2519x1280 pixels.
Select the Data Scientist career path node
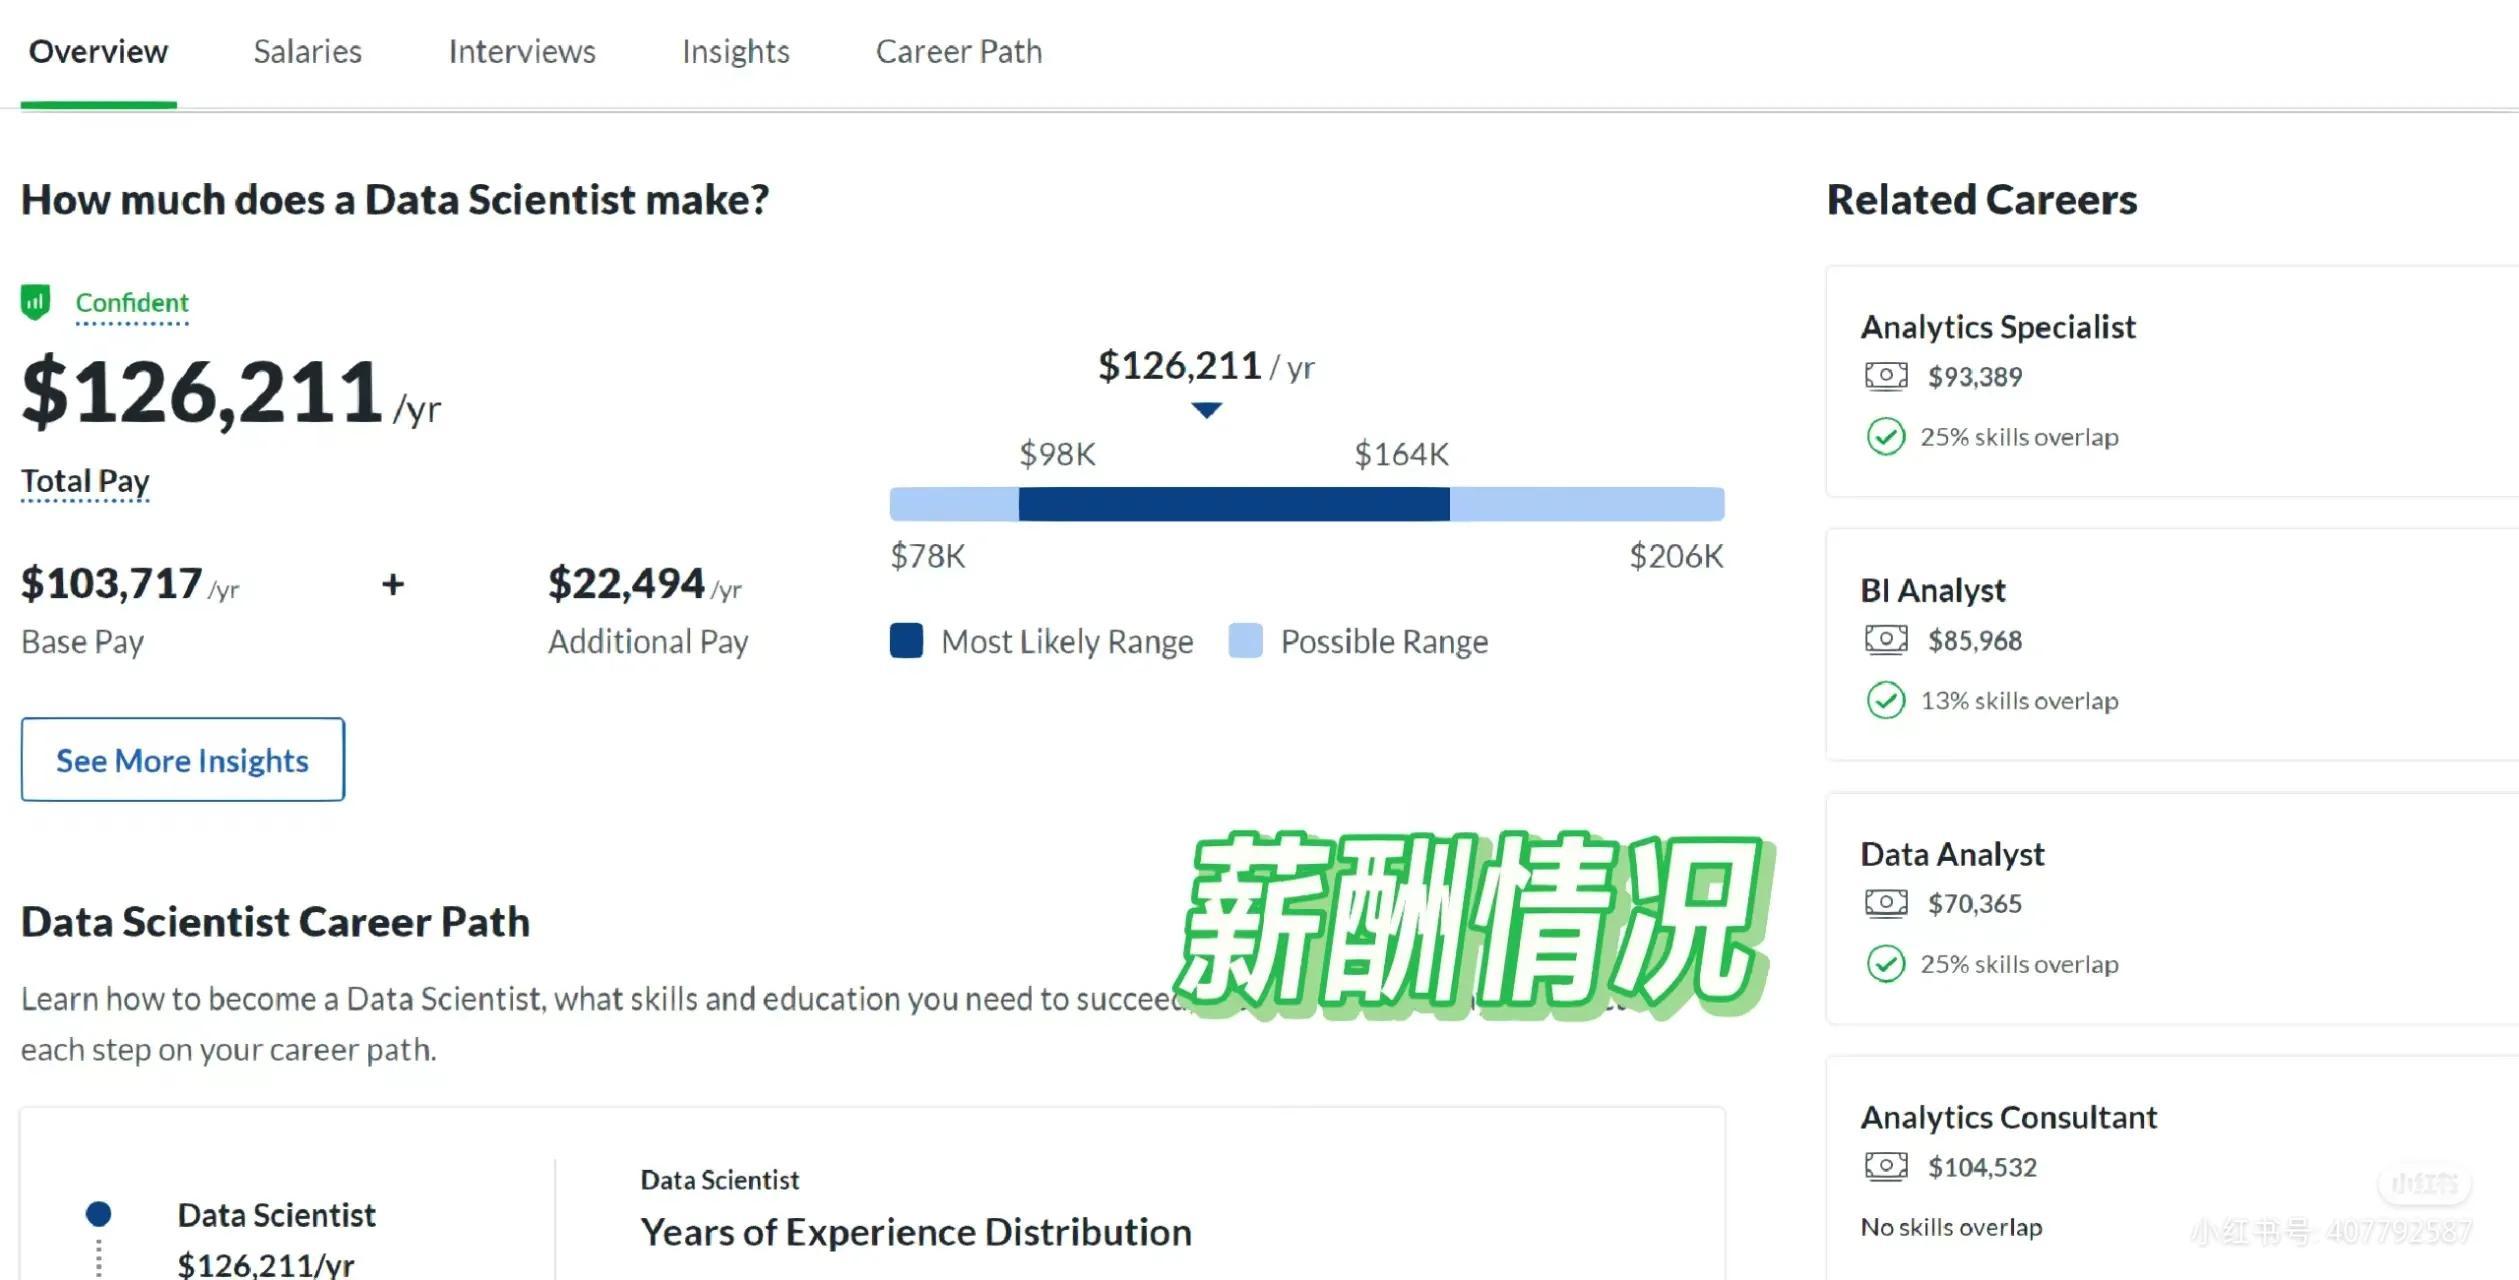coord(99,1214)
